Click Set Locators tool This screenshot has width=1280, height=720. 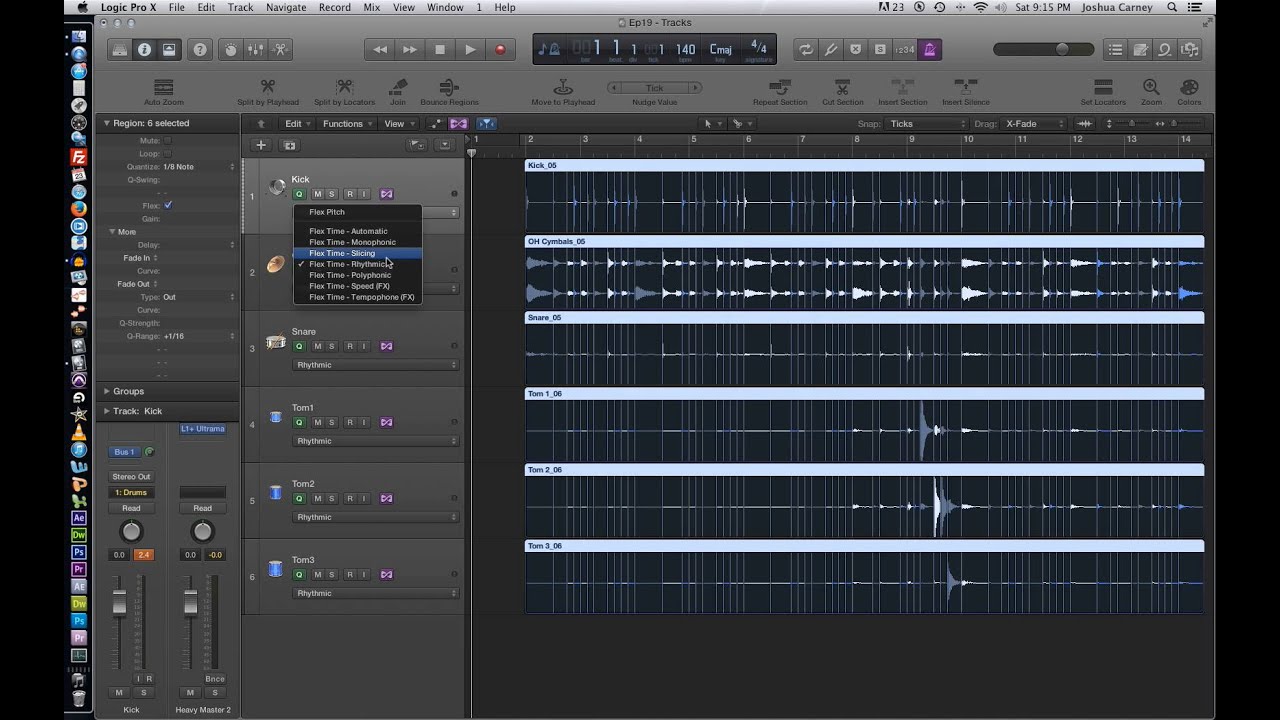click(x=1103, y=92)
